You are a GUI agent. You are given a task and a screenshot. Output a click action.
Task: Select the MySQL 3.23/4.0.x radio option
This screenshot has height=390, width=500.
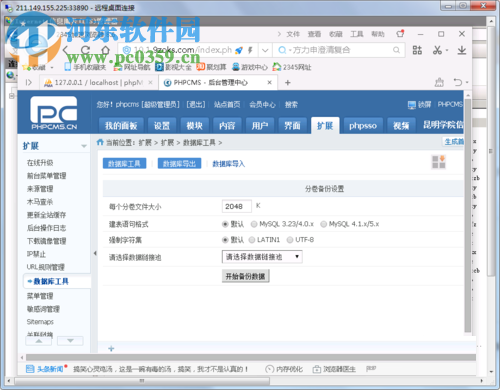click(254, 224)
